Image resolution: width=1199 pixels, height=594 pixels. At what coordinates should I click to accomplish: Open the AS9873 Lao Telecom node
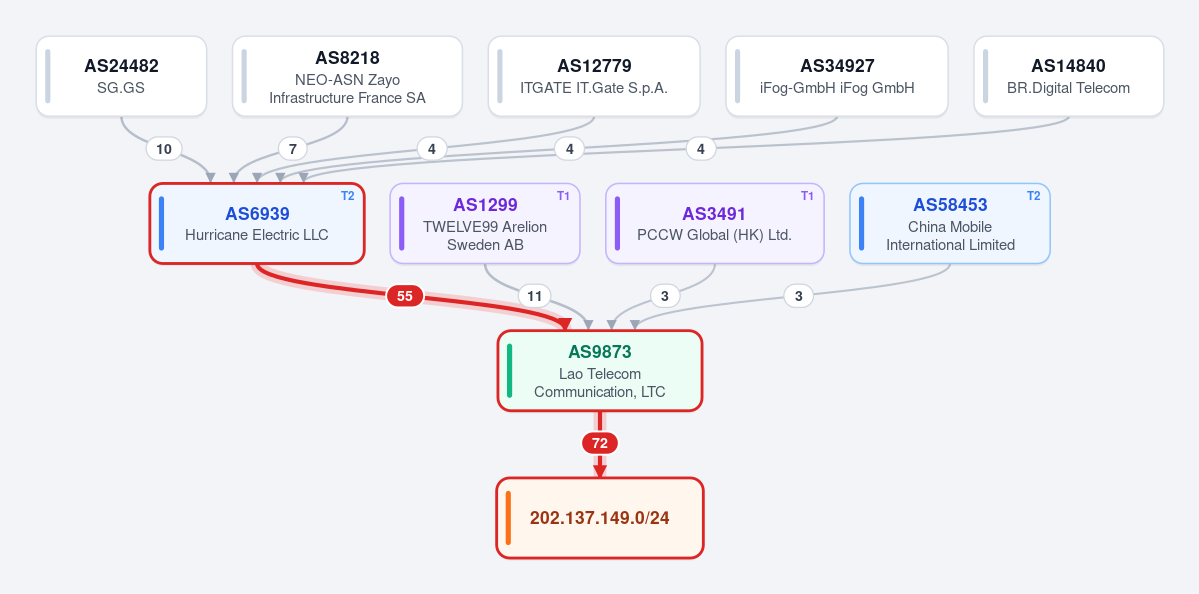(x=600, y=371)
